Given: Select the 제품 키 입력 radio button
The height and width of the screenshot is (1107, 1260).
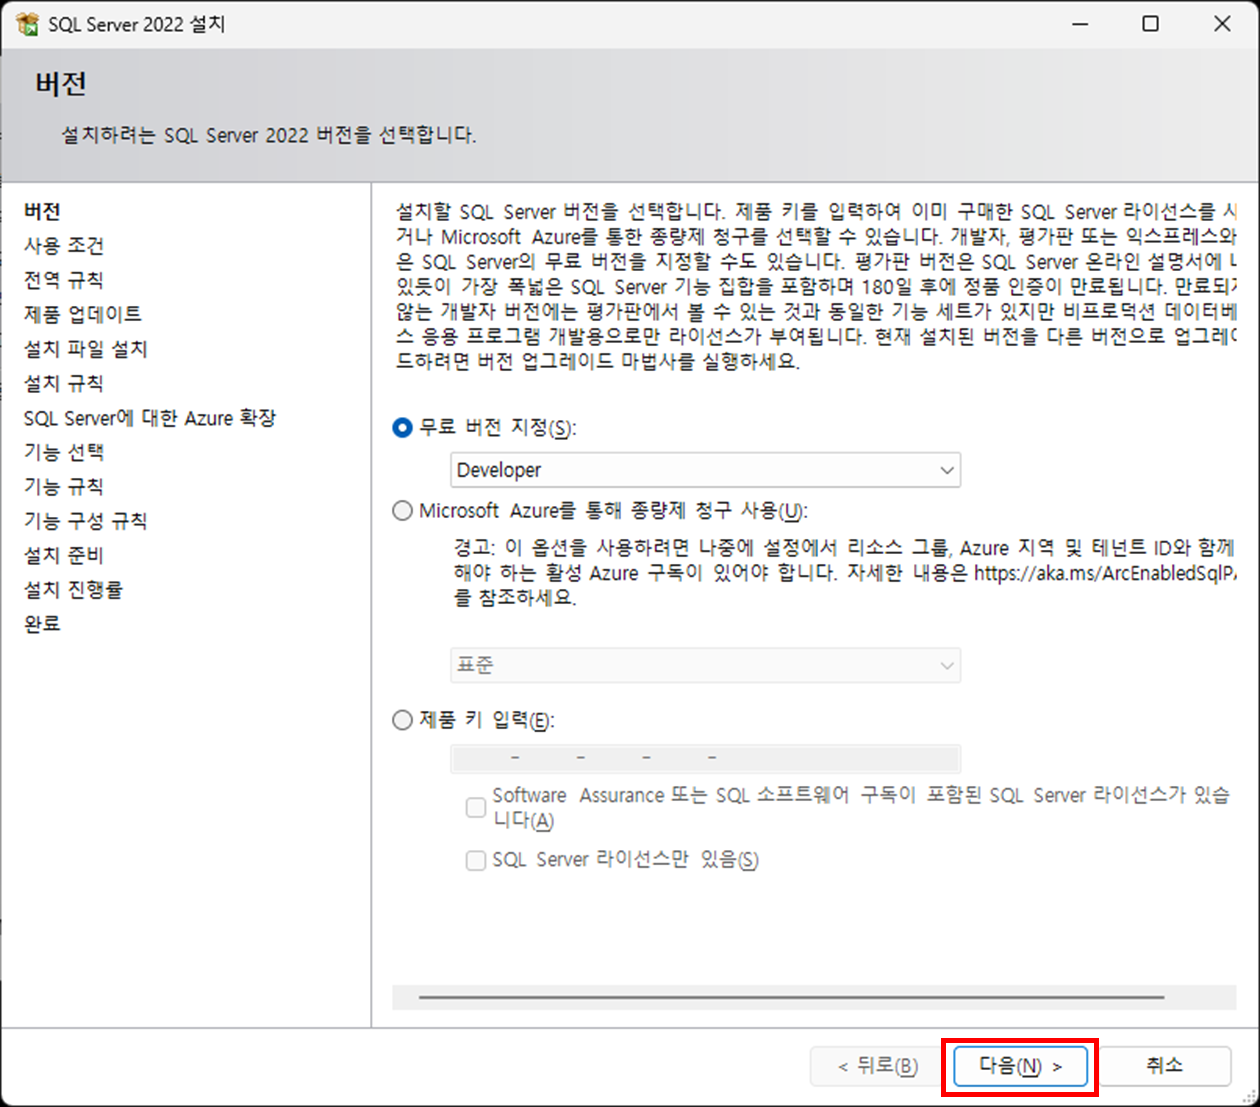Looking at the screenshot, I should coord(402,720).
